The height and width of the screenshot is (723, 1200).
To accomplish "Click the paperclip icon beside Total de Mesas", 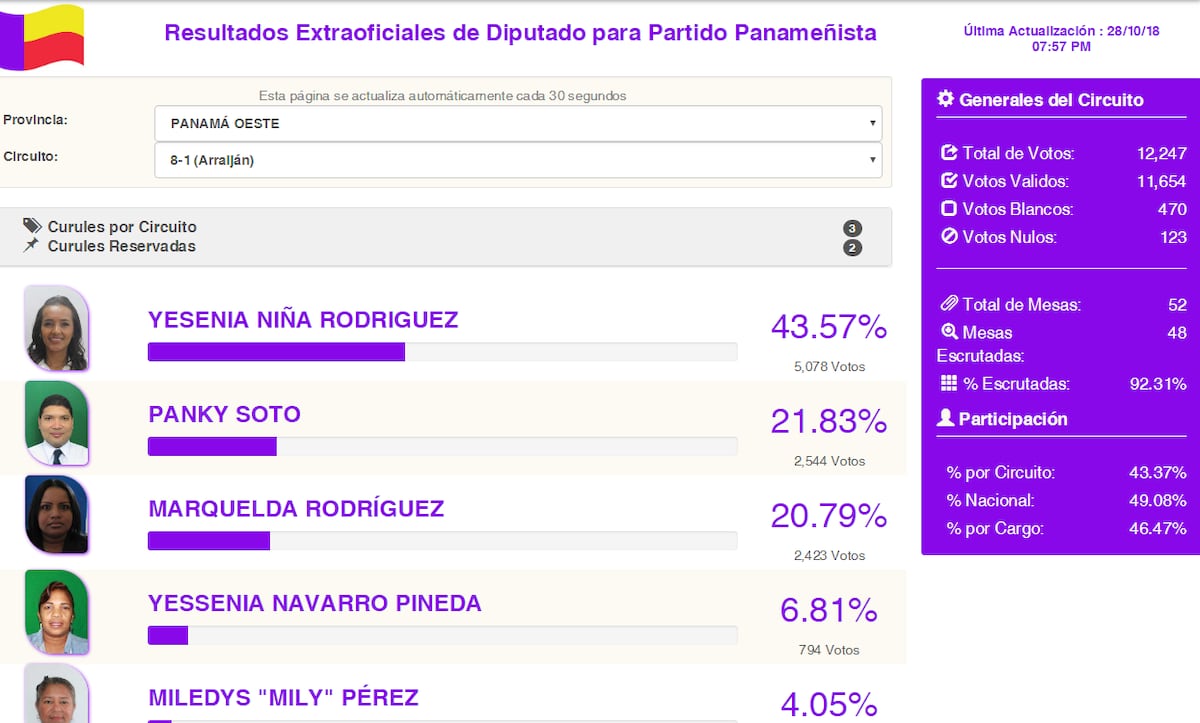I will (x=949, y=304).
